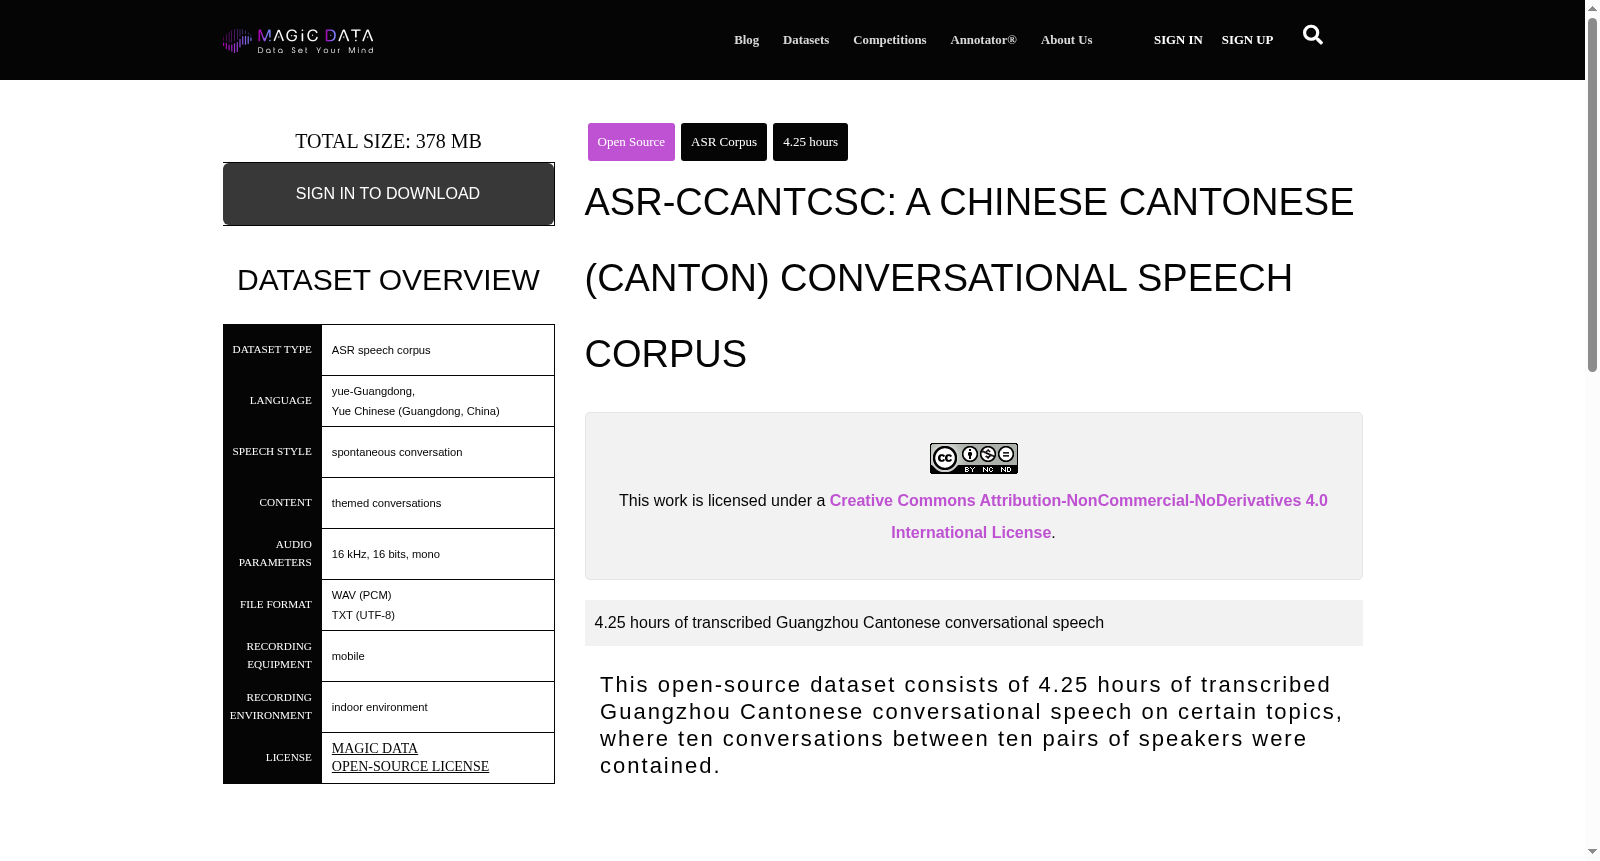Go to Competitions page
The width and height of the screenshot is (1600, 861).
point(890,40)
